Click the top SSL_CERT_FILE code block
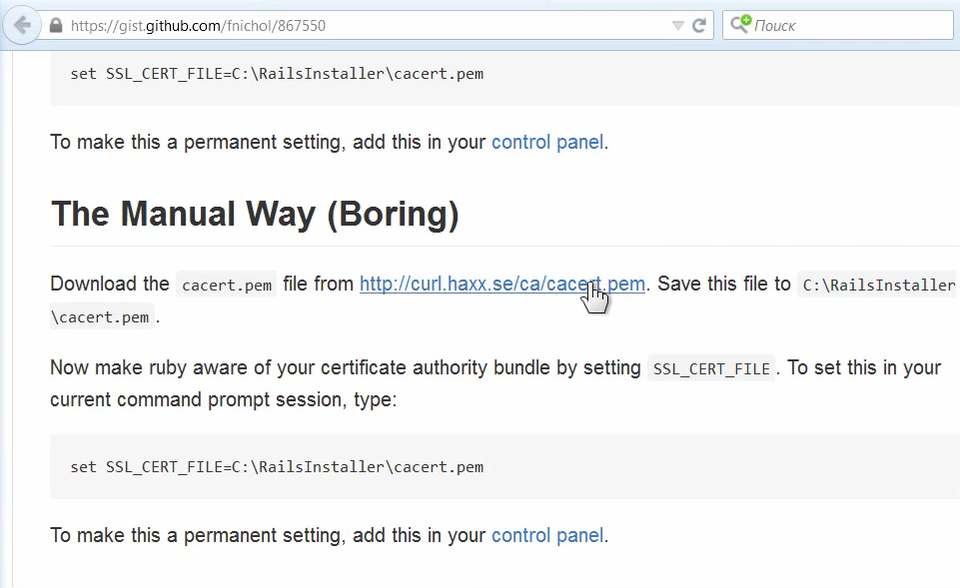This screenshot has height=588, width=960. click(x=277, y=74)
